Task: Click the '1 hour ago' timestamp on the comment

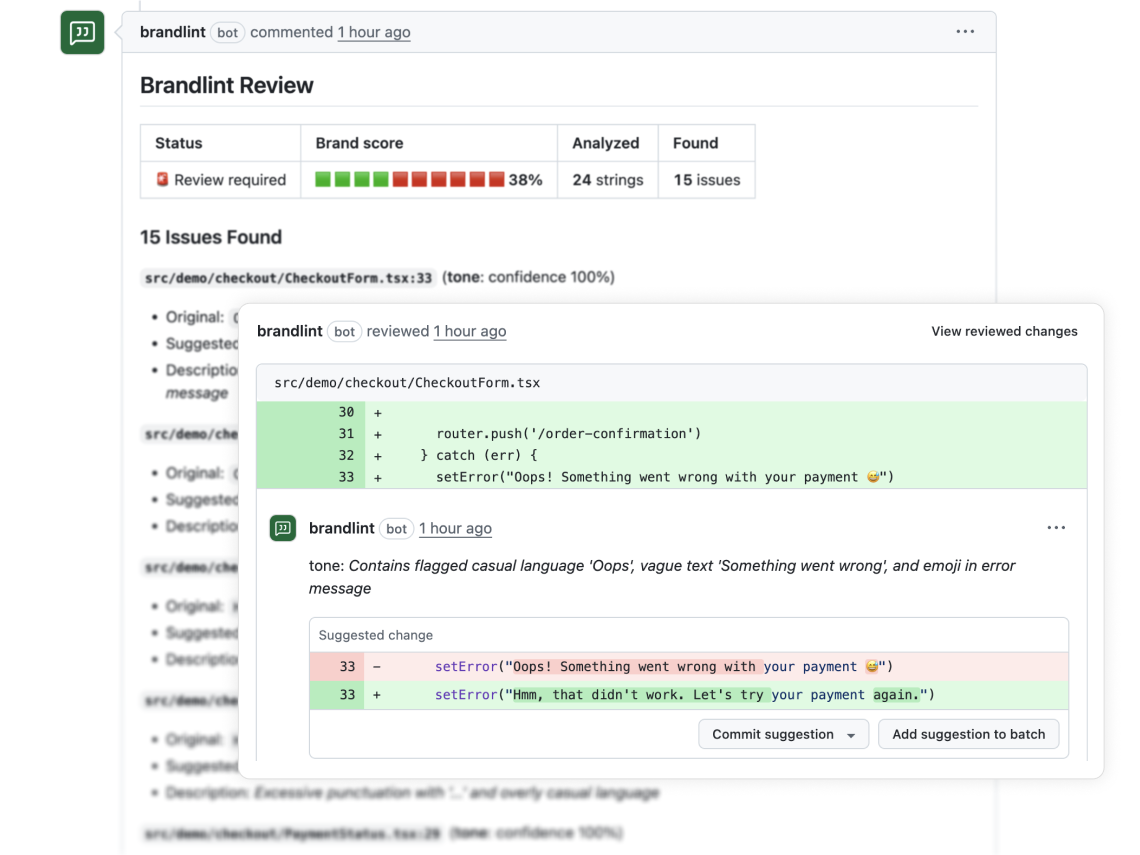Action: [374, 32]
